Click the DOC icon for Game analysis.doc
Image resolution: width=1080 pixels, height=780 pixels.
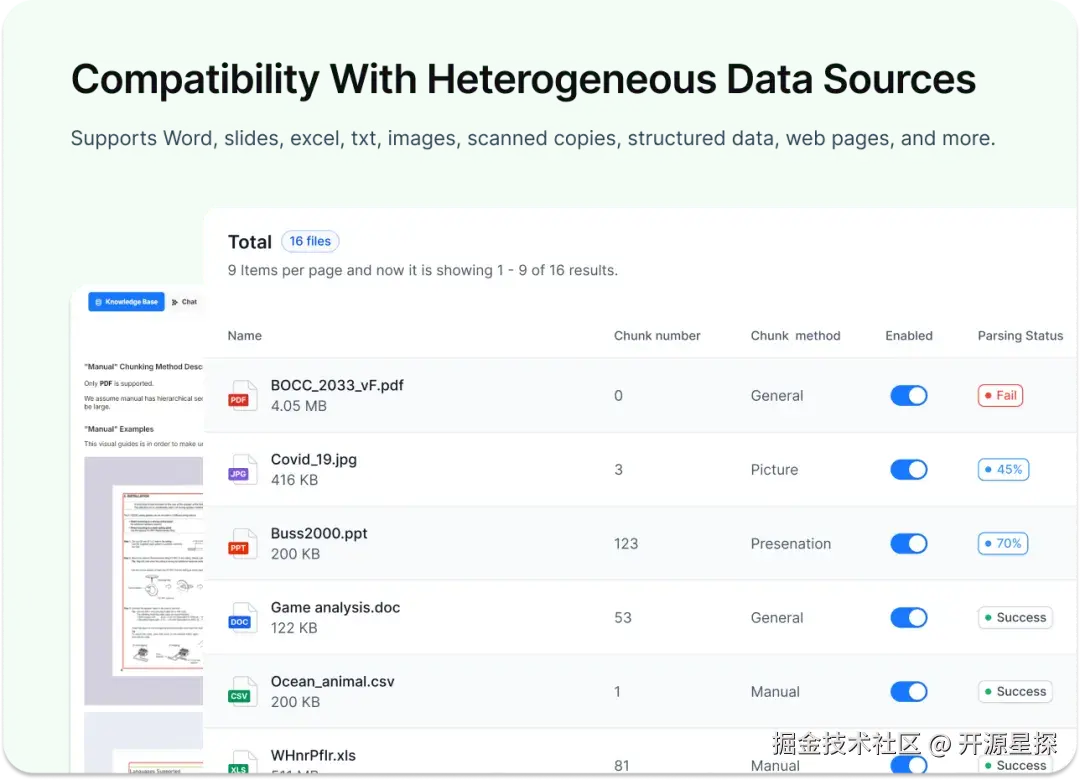239,617
